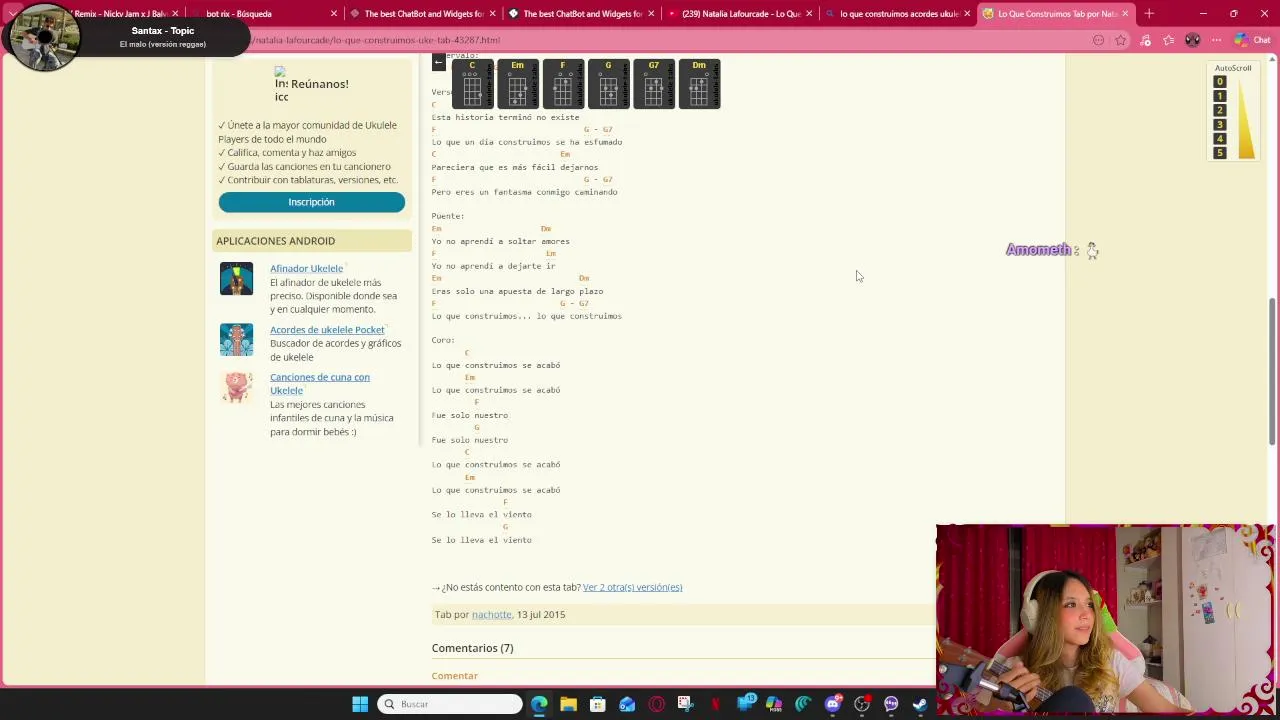This screenshot has width=1280, height=720.
Task: Set AutoScroll speed to 0
Action: pos(1219,82)
